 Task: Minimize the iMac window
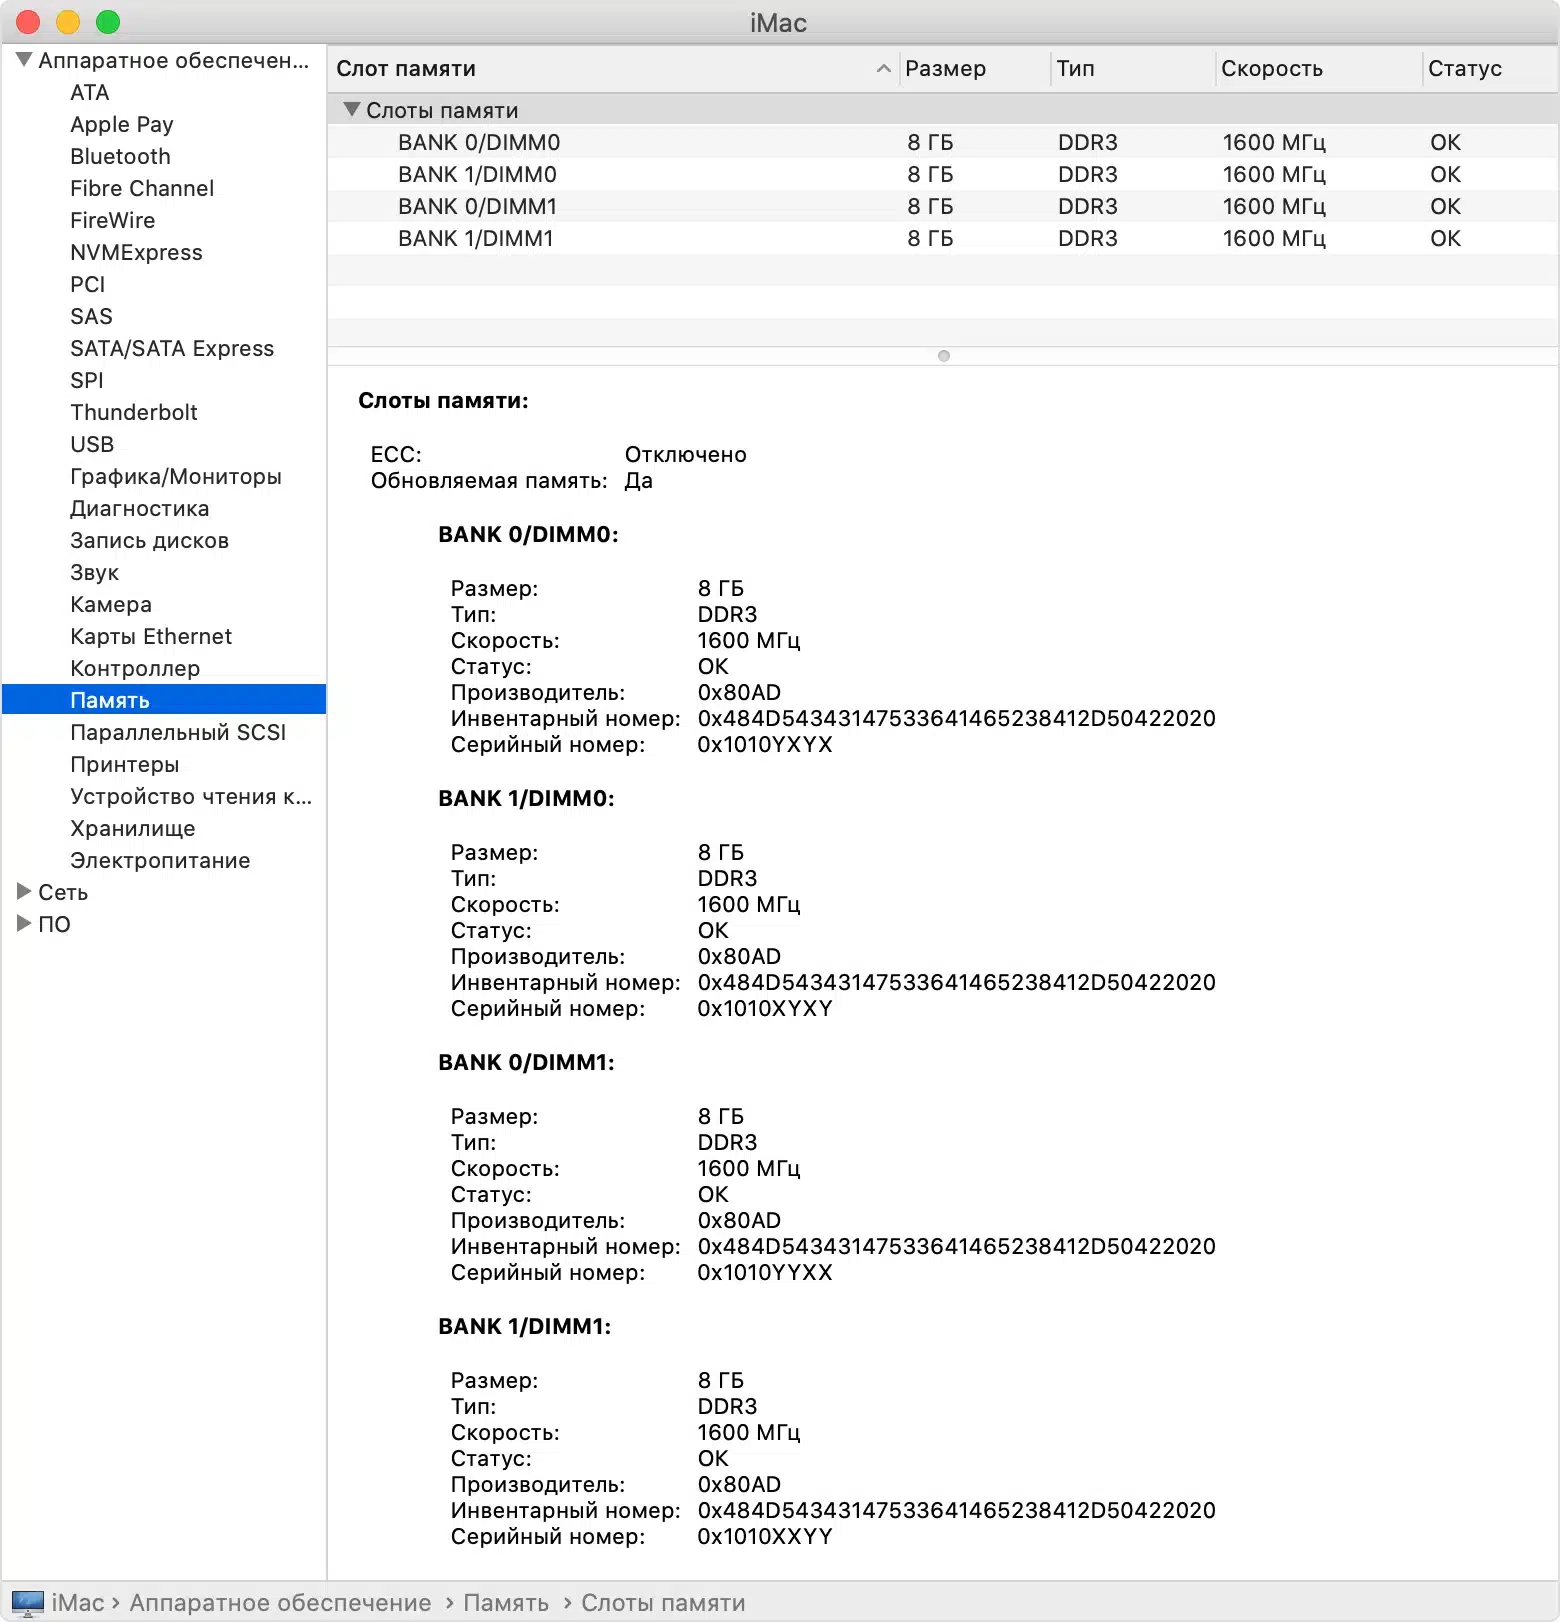click(x=68, y=22)
